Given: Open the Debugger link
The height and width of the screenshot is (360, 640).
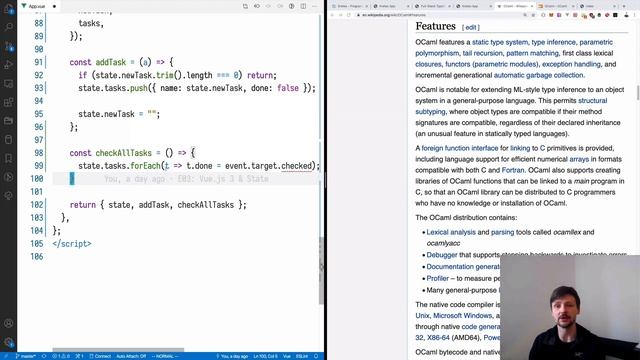Looking at the screenshot, I should pos(442,255).
